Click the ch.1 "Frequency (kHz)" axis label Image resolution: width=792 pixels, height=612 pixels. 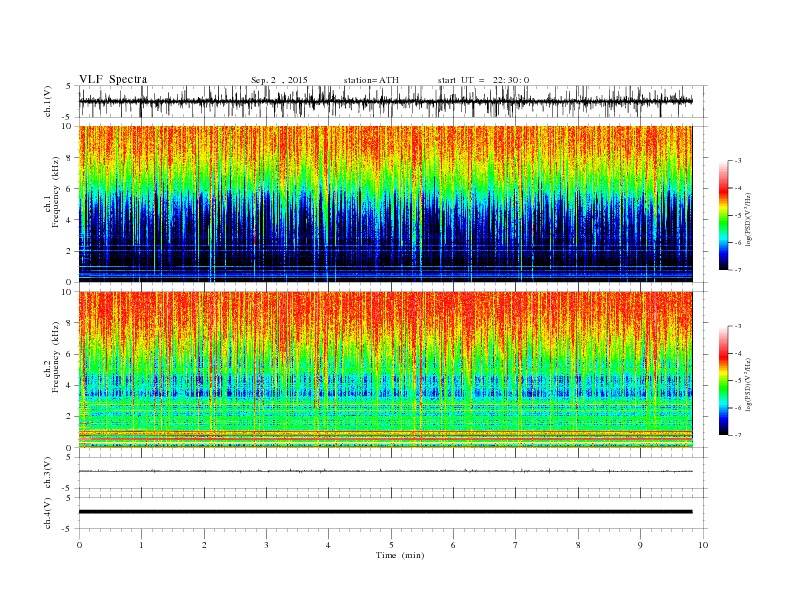56,192
